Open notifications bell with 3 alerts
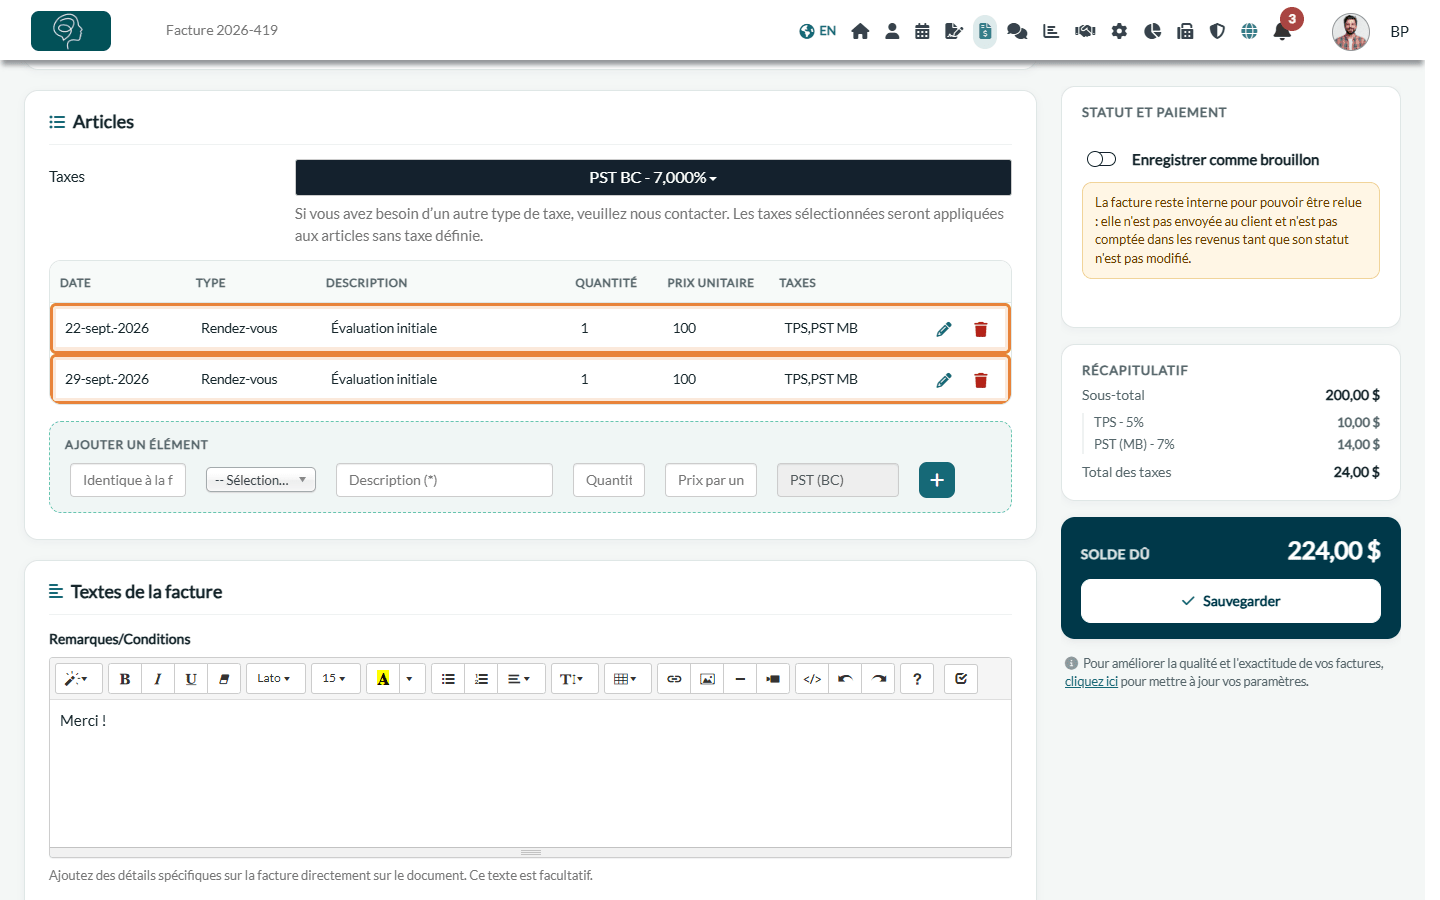This screenshot has width=1440, height=900. [x=1282, y=31]
